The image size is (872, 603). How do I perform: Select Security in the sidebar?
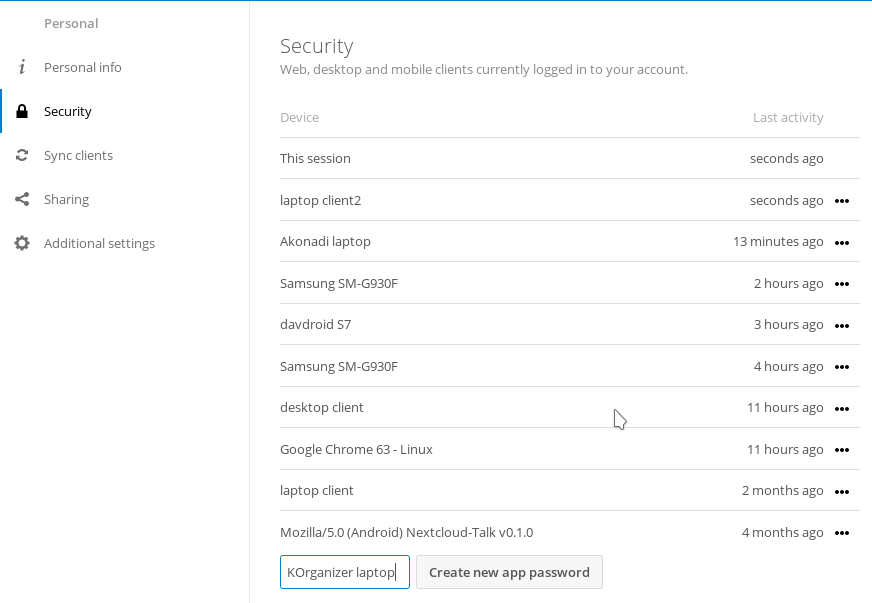pos(67,111)
